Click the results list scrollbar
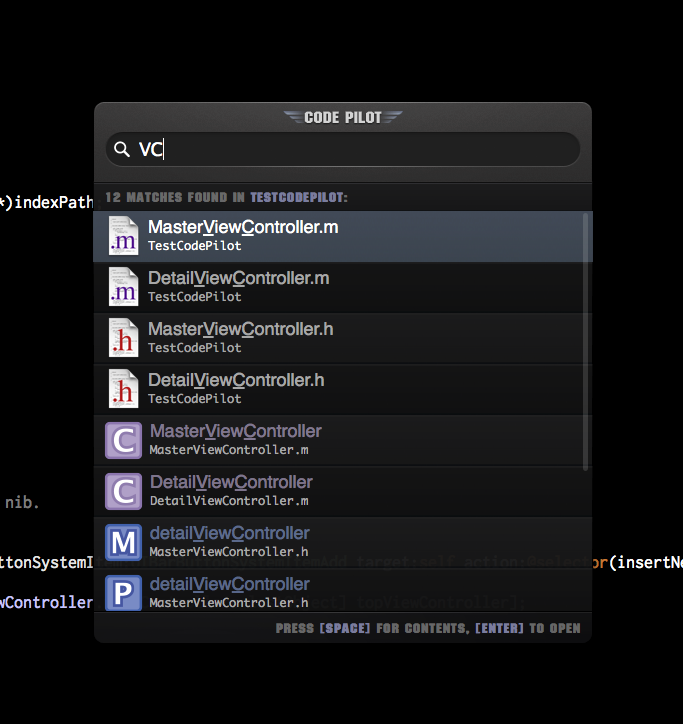Screen dimensions: 683x724 click(585, 342)
